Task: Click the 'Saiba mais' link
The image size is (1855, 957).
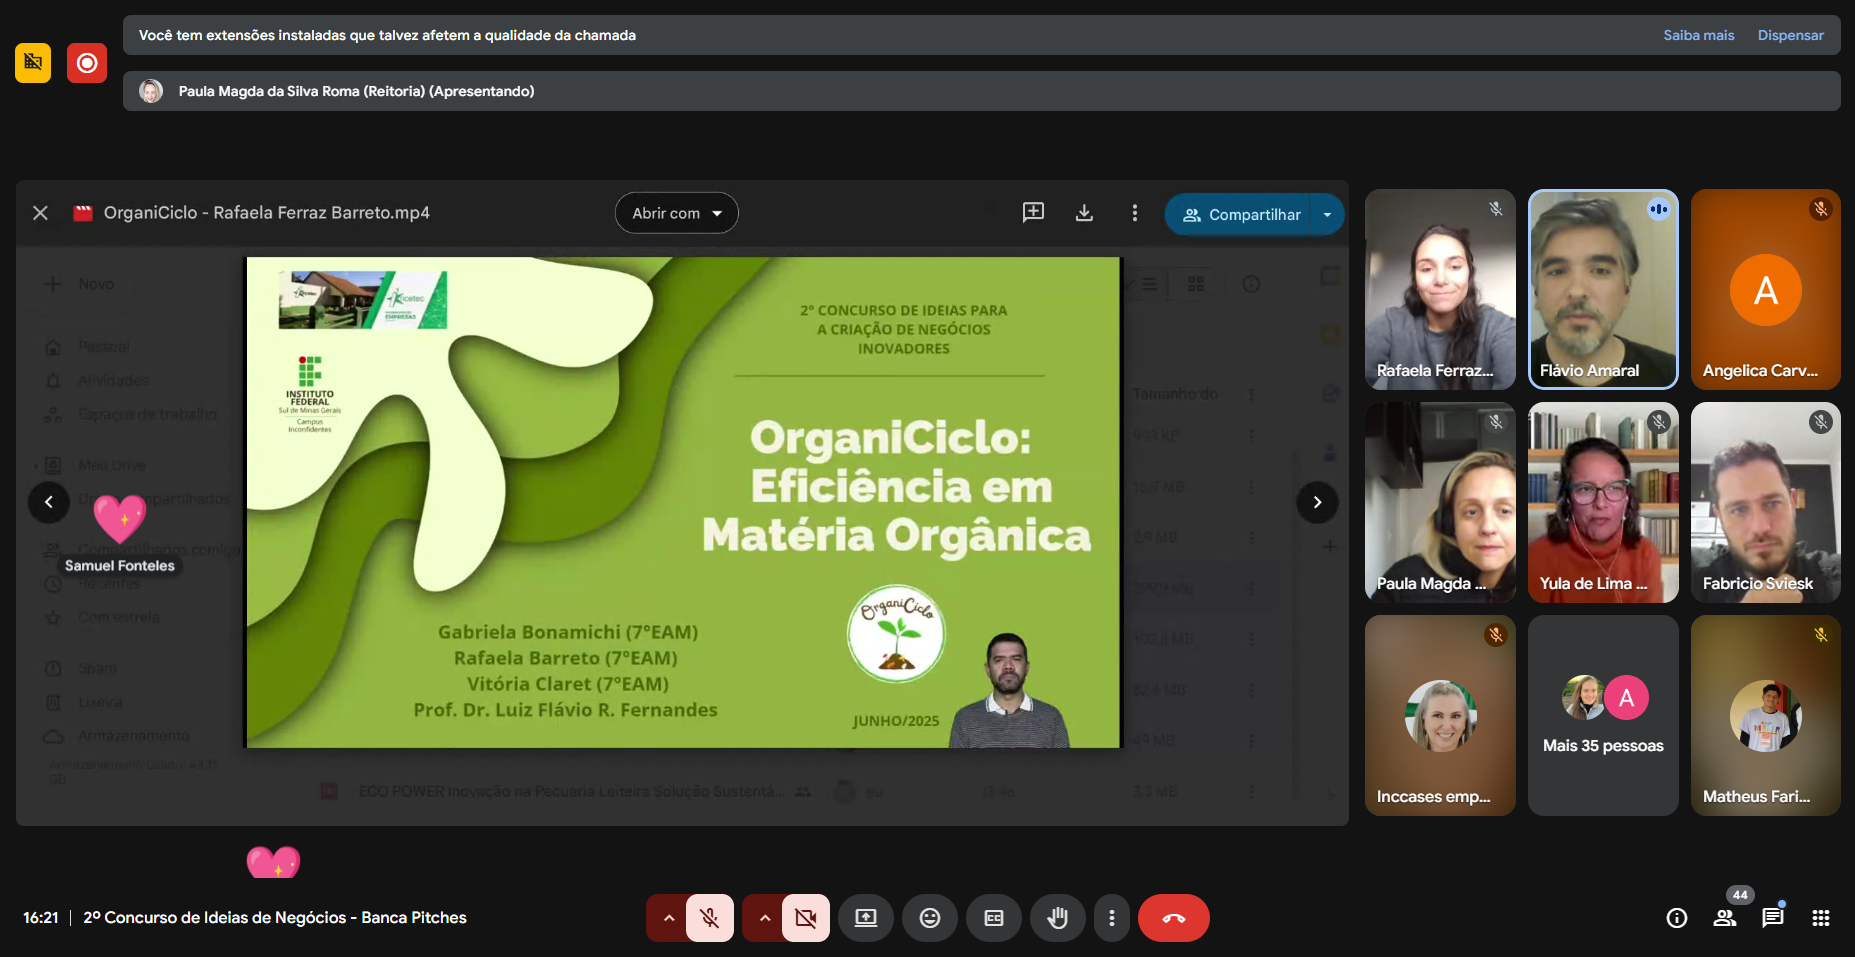Action: click(x=1698, y=35)
